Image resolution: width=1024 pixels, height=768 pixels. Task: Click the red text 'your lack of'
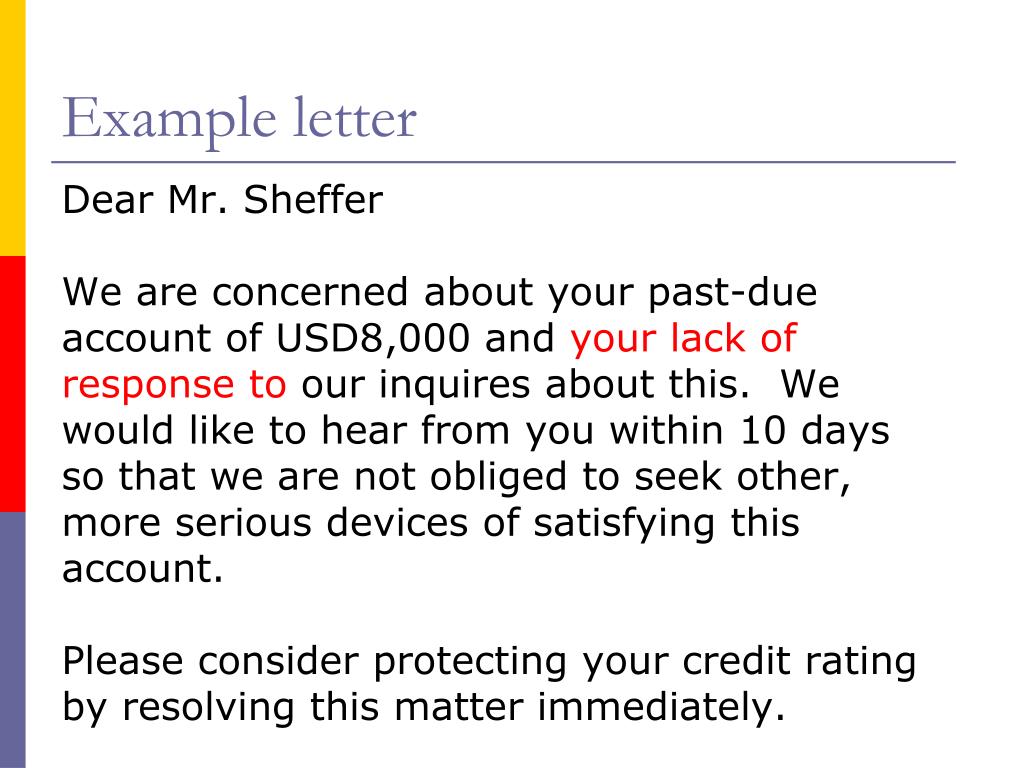(x=683, y=338)
